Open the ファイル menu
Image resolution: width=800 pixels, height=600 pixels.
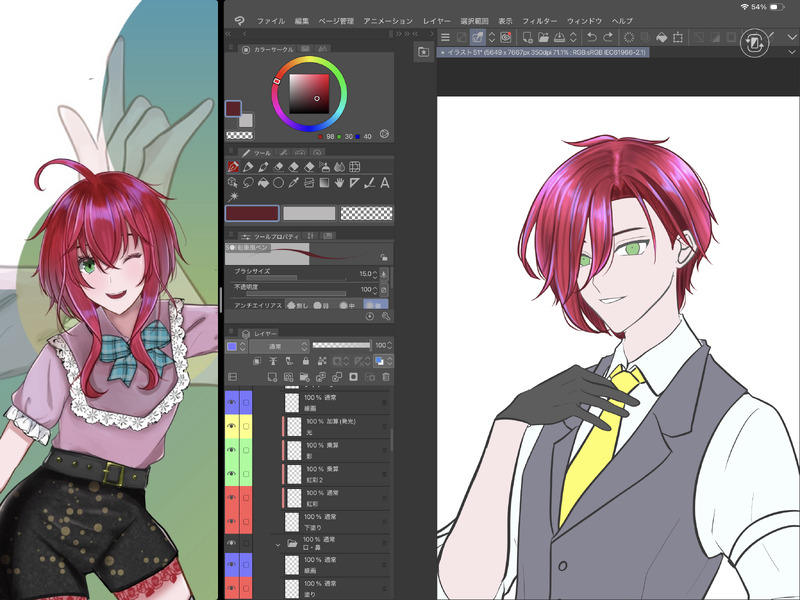pyautogui.click(x=270, y=21)
